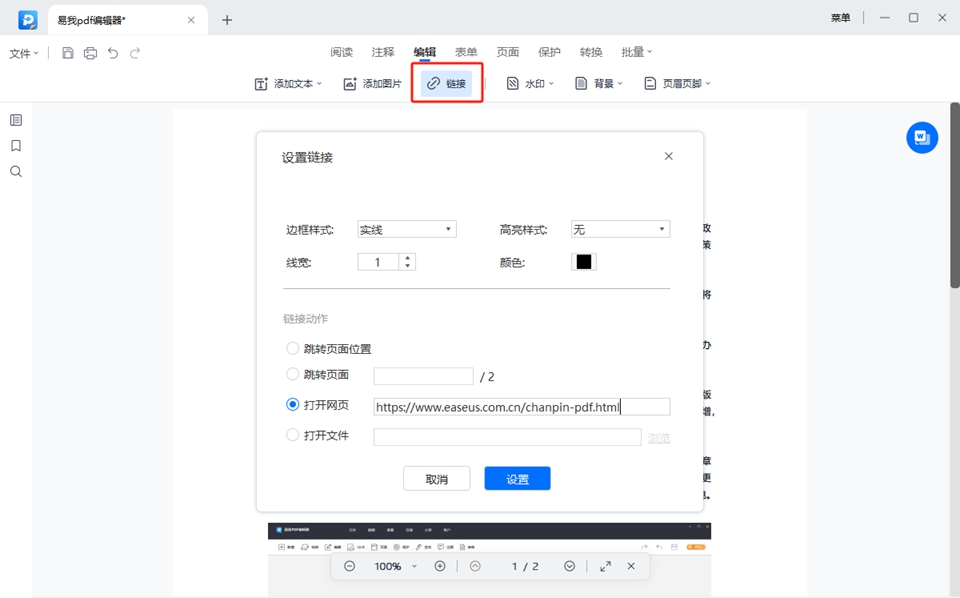Select the 跳转页面 radio button
Viewport: 960px width, 598px height.
(x=293, y=374)
